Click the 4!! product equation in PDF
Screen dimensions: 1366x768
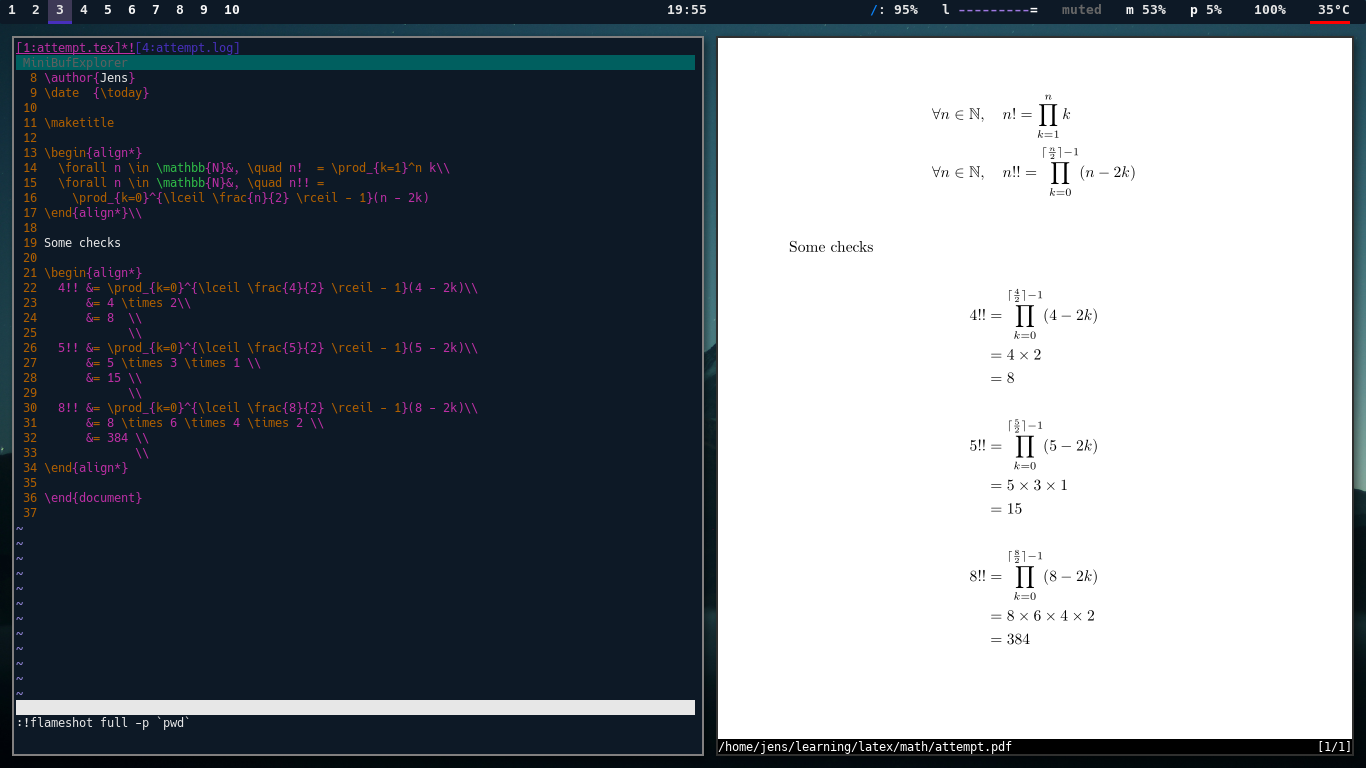[x=1033, y=315]
